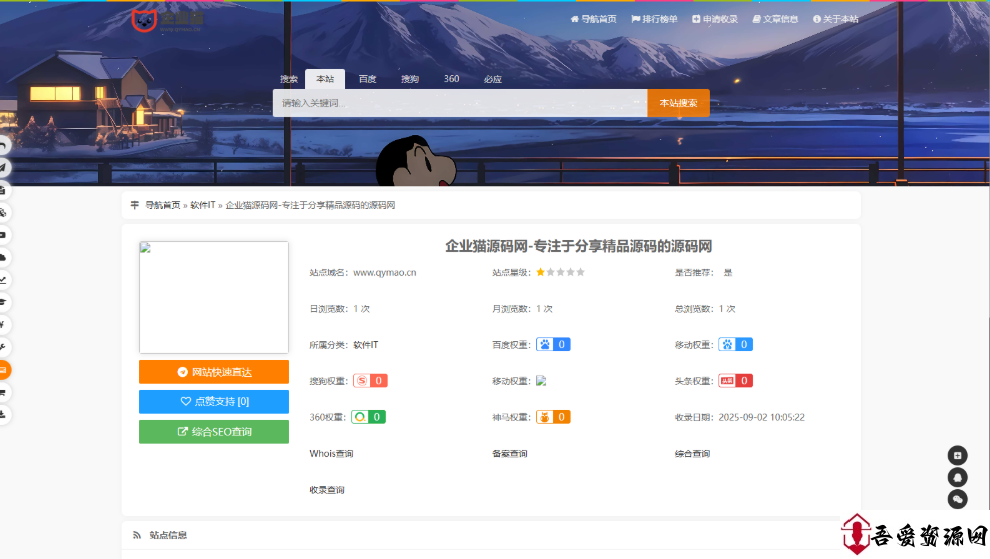Click the 软件IT category value
The image size is (990, 559).
(x=366, y=345)
